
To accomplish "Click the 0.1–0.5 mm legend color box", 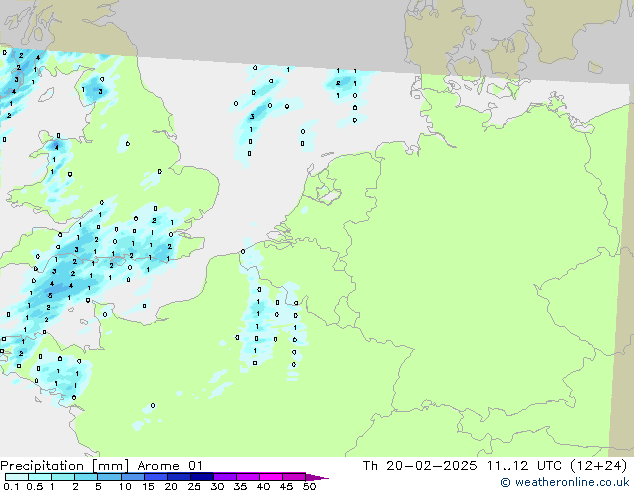I will click(x=17, y=477).
